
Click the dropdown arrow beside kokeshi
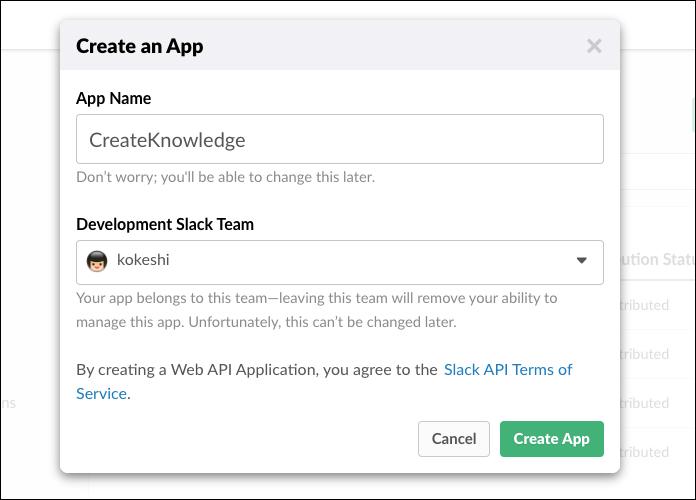582,261
